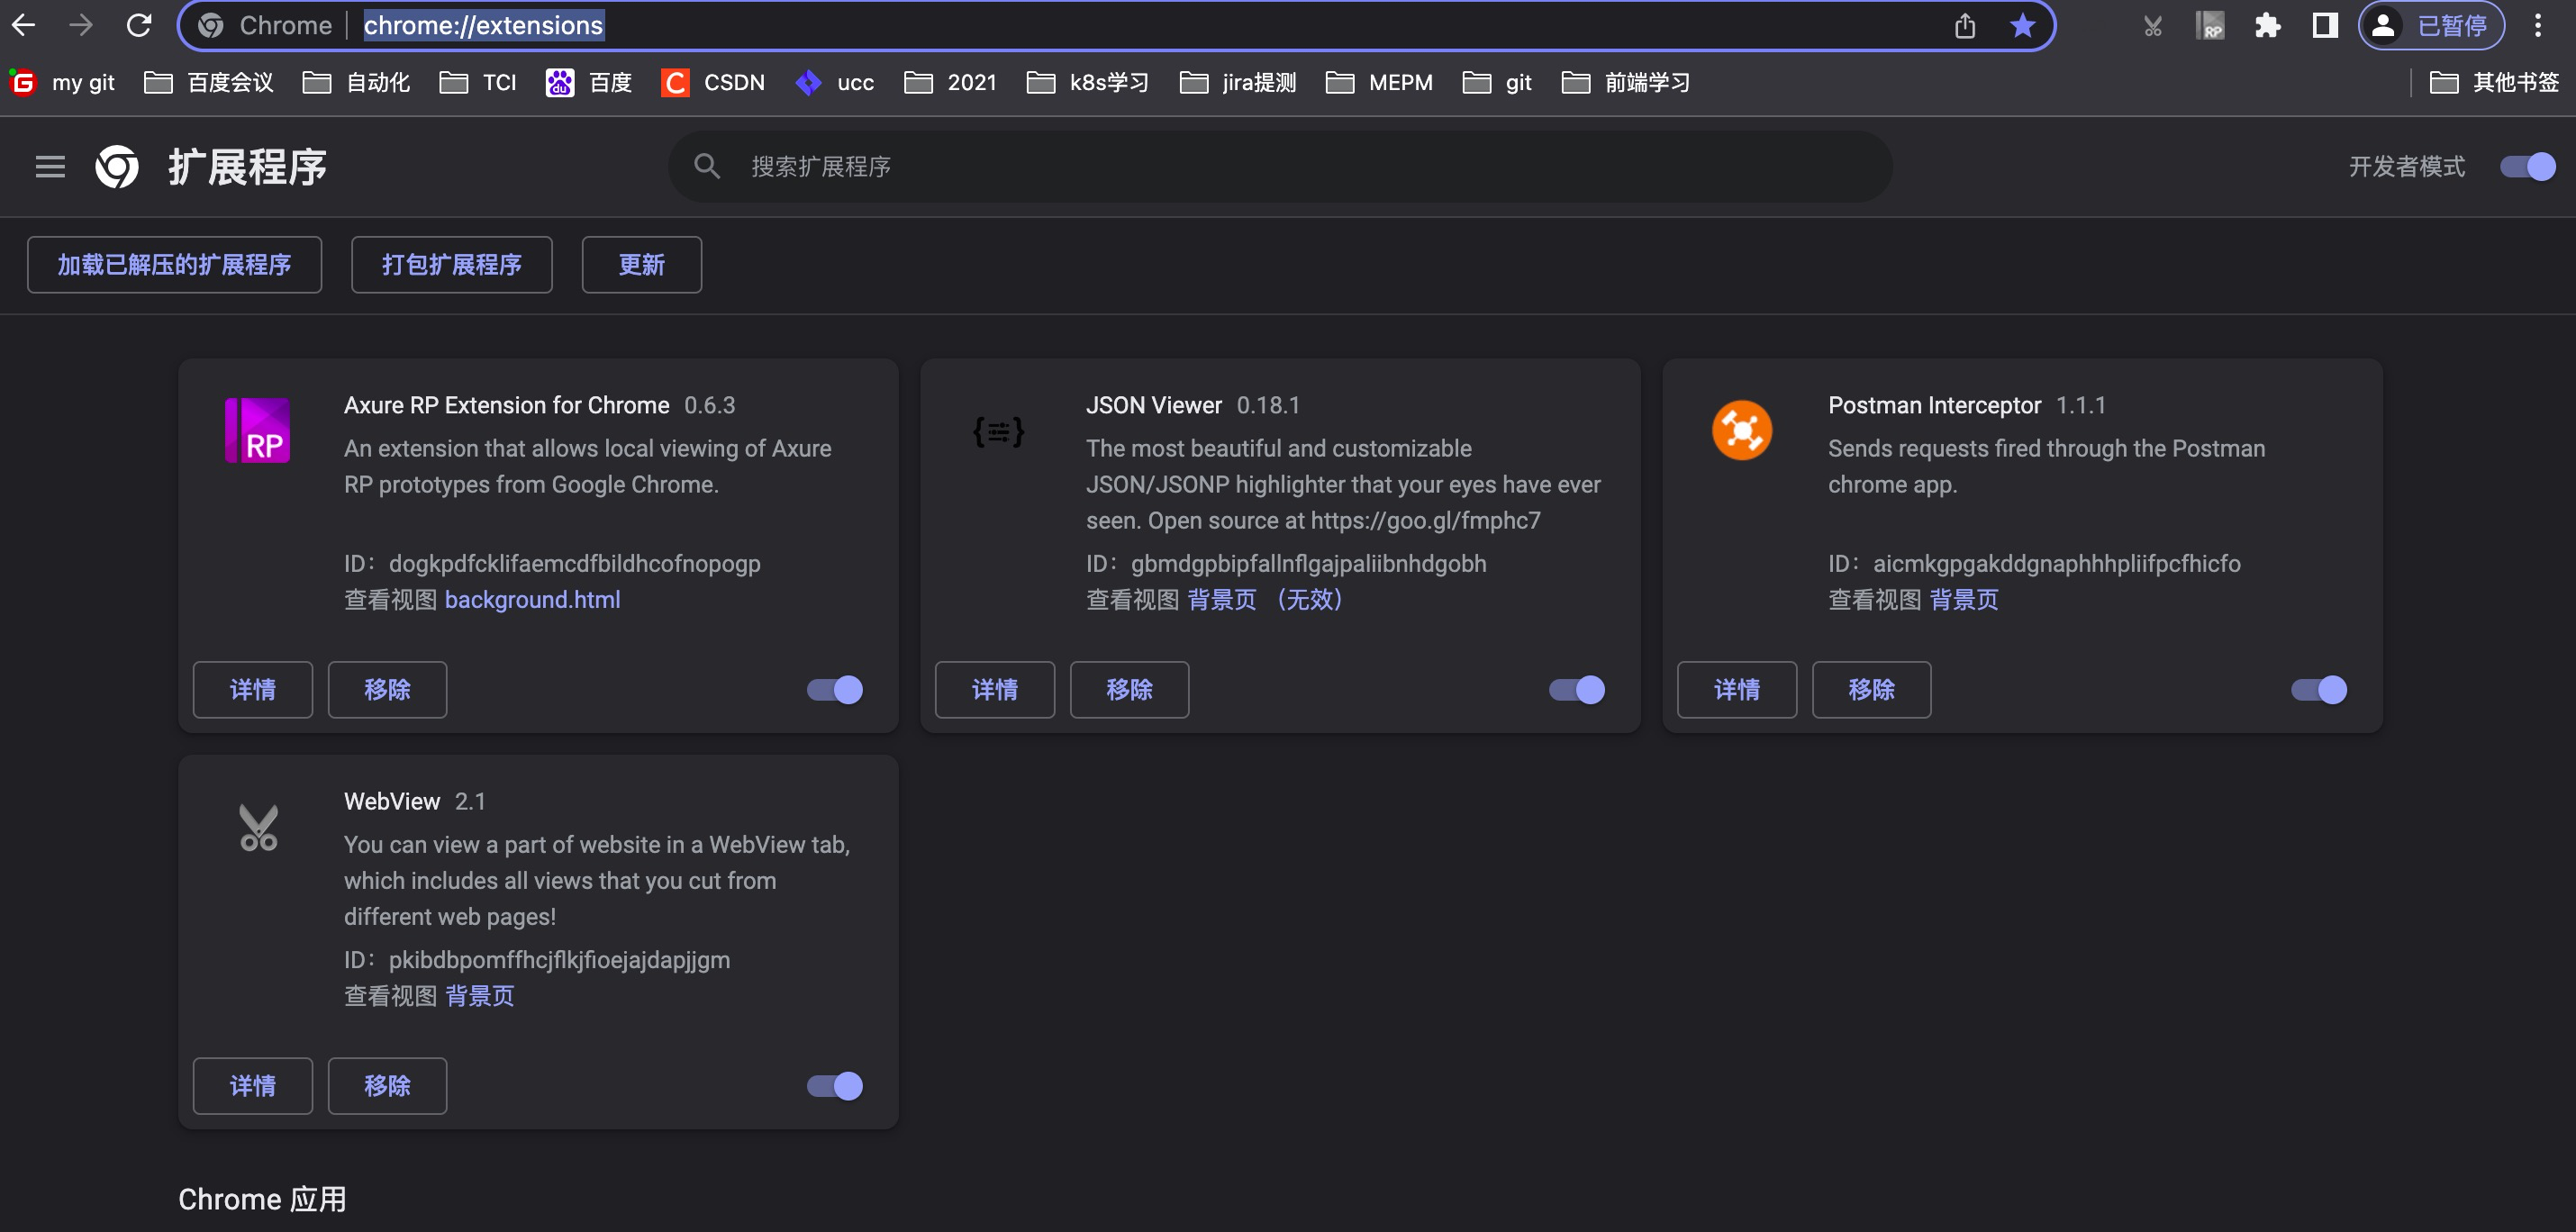This screenshot has height=1232, width=2576.
Task: Click the Axure RP extension icon
Action: point(257,430)
